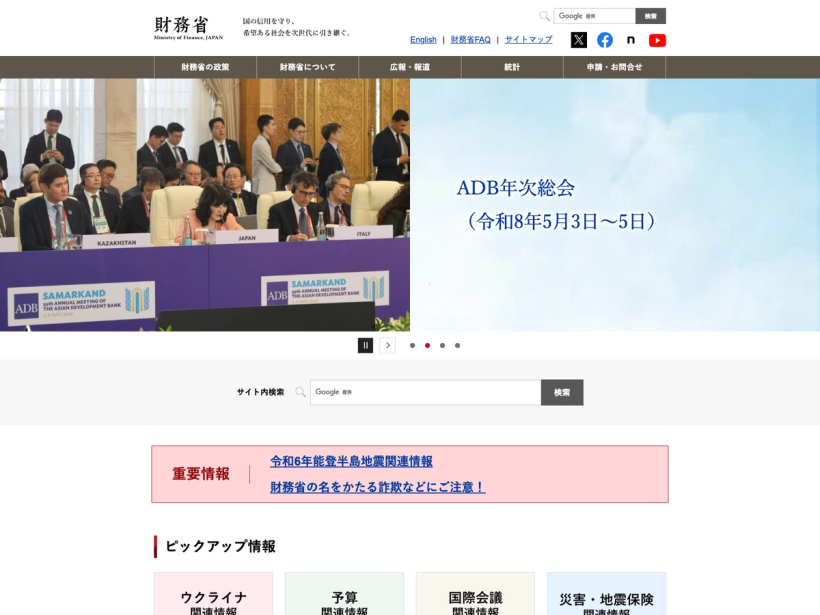Open the 財務省の政策 menu
820x615 pixels.
pyautogui.click(x=205, y=67)
